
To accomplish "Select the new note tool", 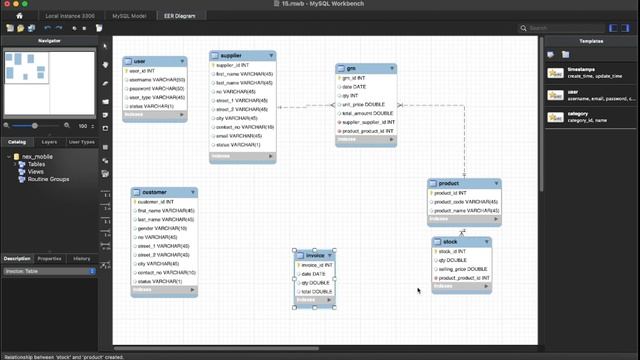I will [105, 115].
